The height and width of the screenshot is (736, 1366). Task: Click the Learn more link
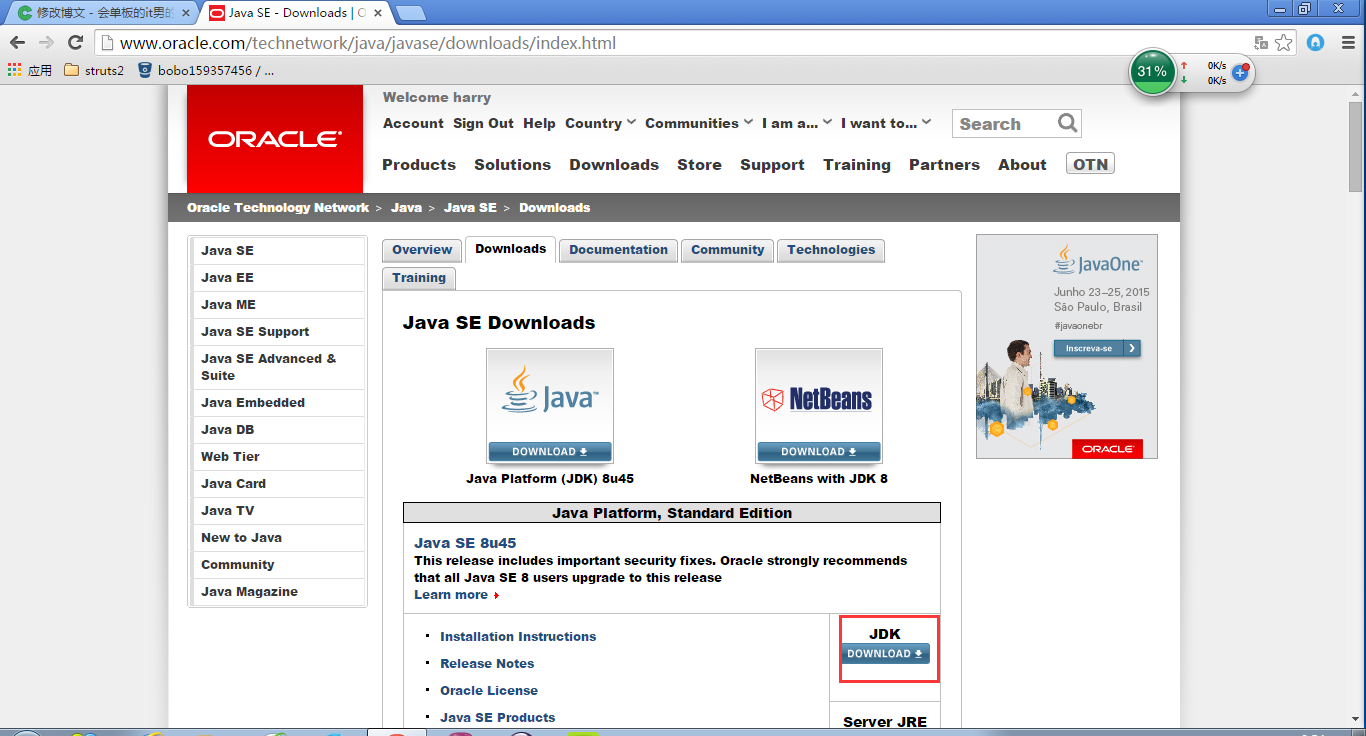(x=456, y=595)
